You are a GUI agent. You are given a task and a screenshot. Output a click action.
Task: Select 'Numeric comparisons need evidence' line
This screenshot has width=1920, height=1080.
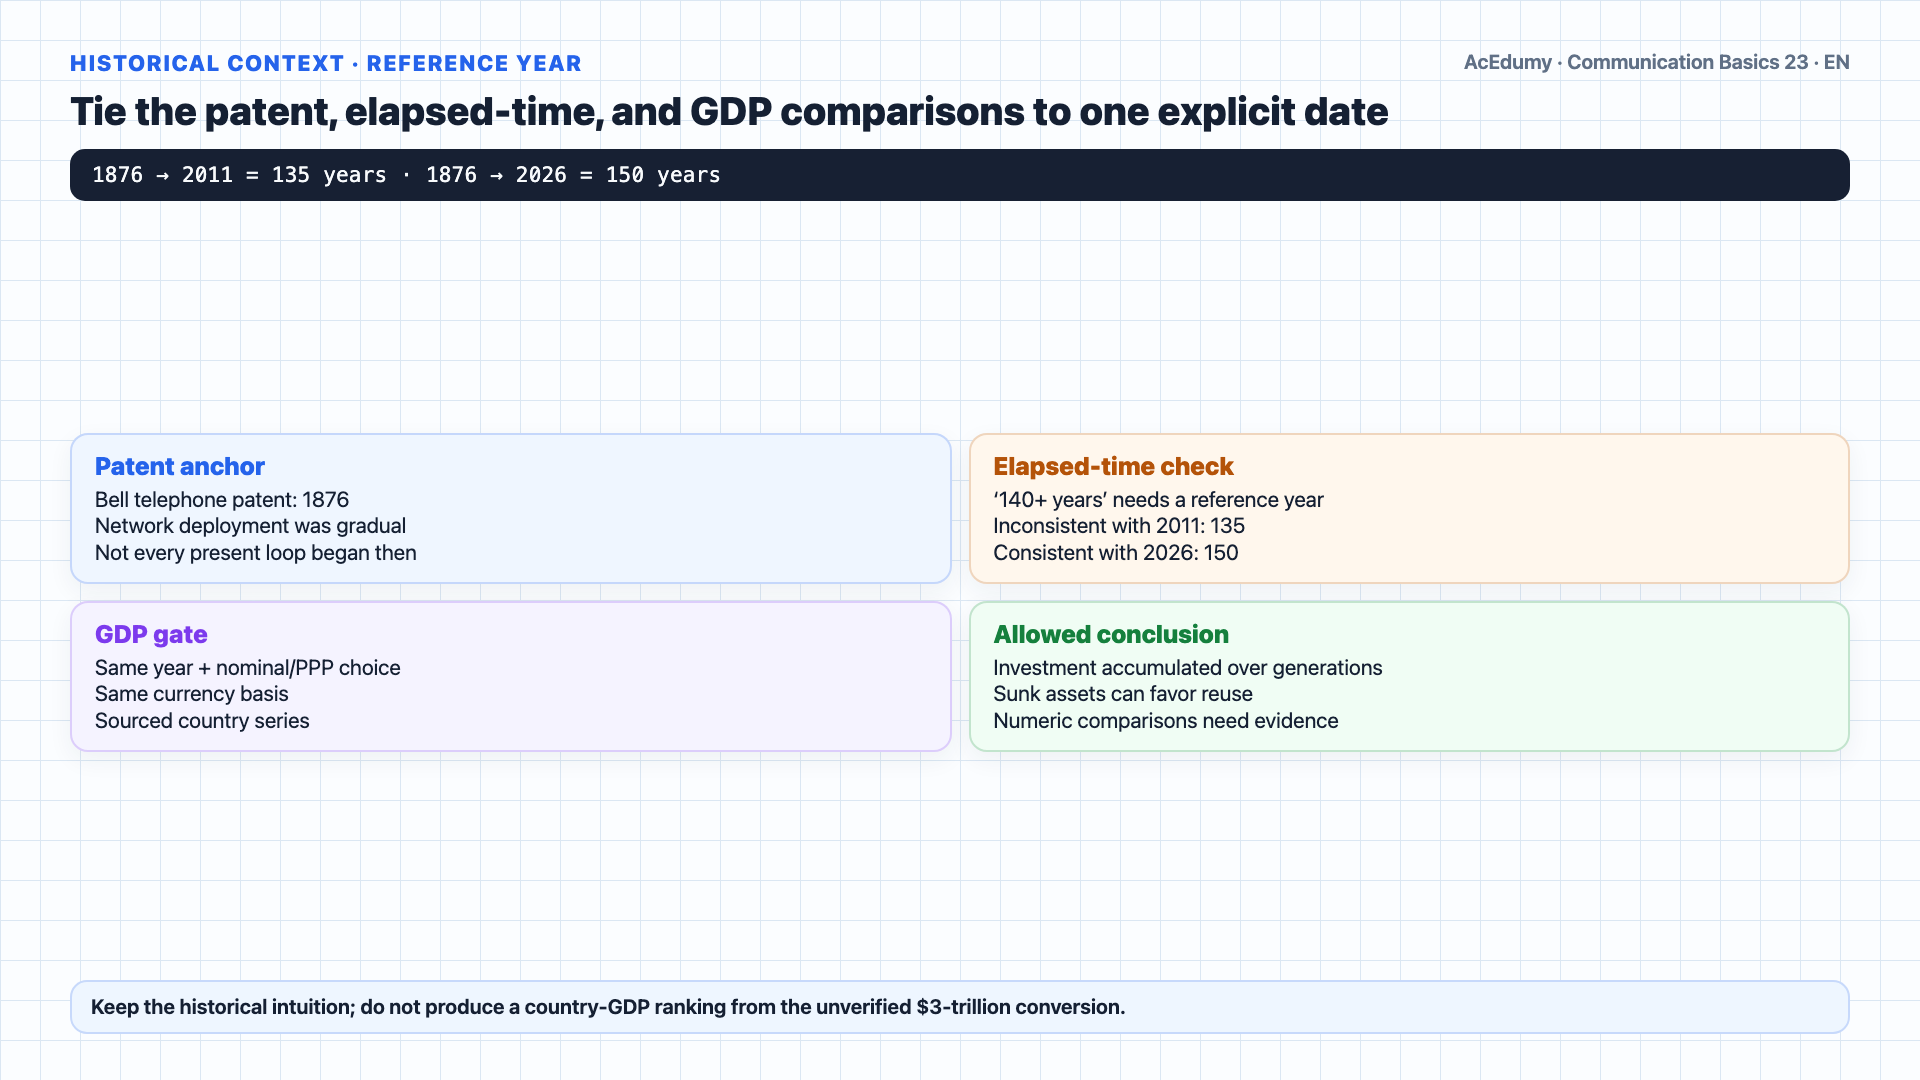click(x=1165, y=721)
